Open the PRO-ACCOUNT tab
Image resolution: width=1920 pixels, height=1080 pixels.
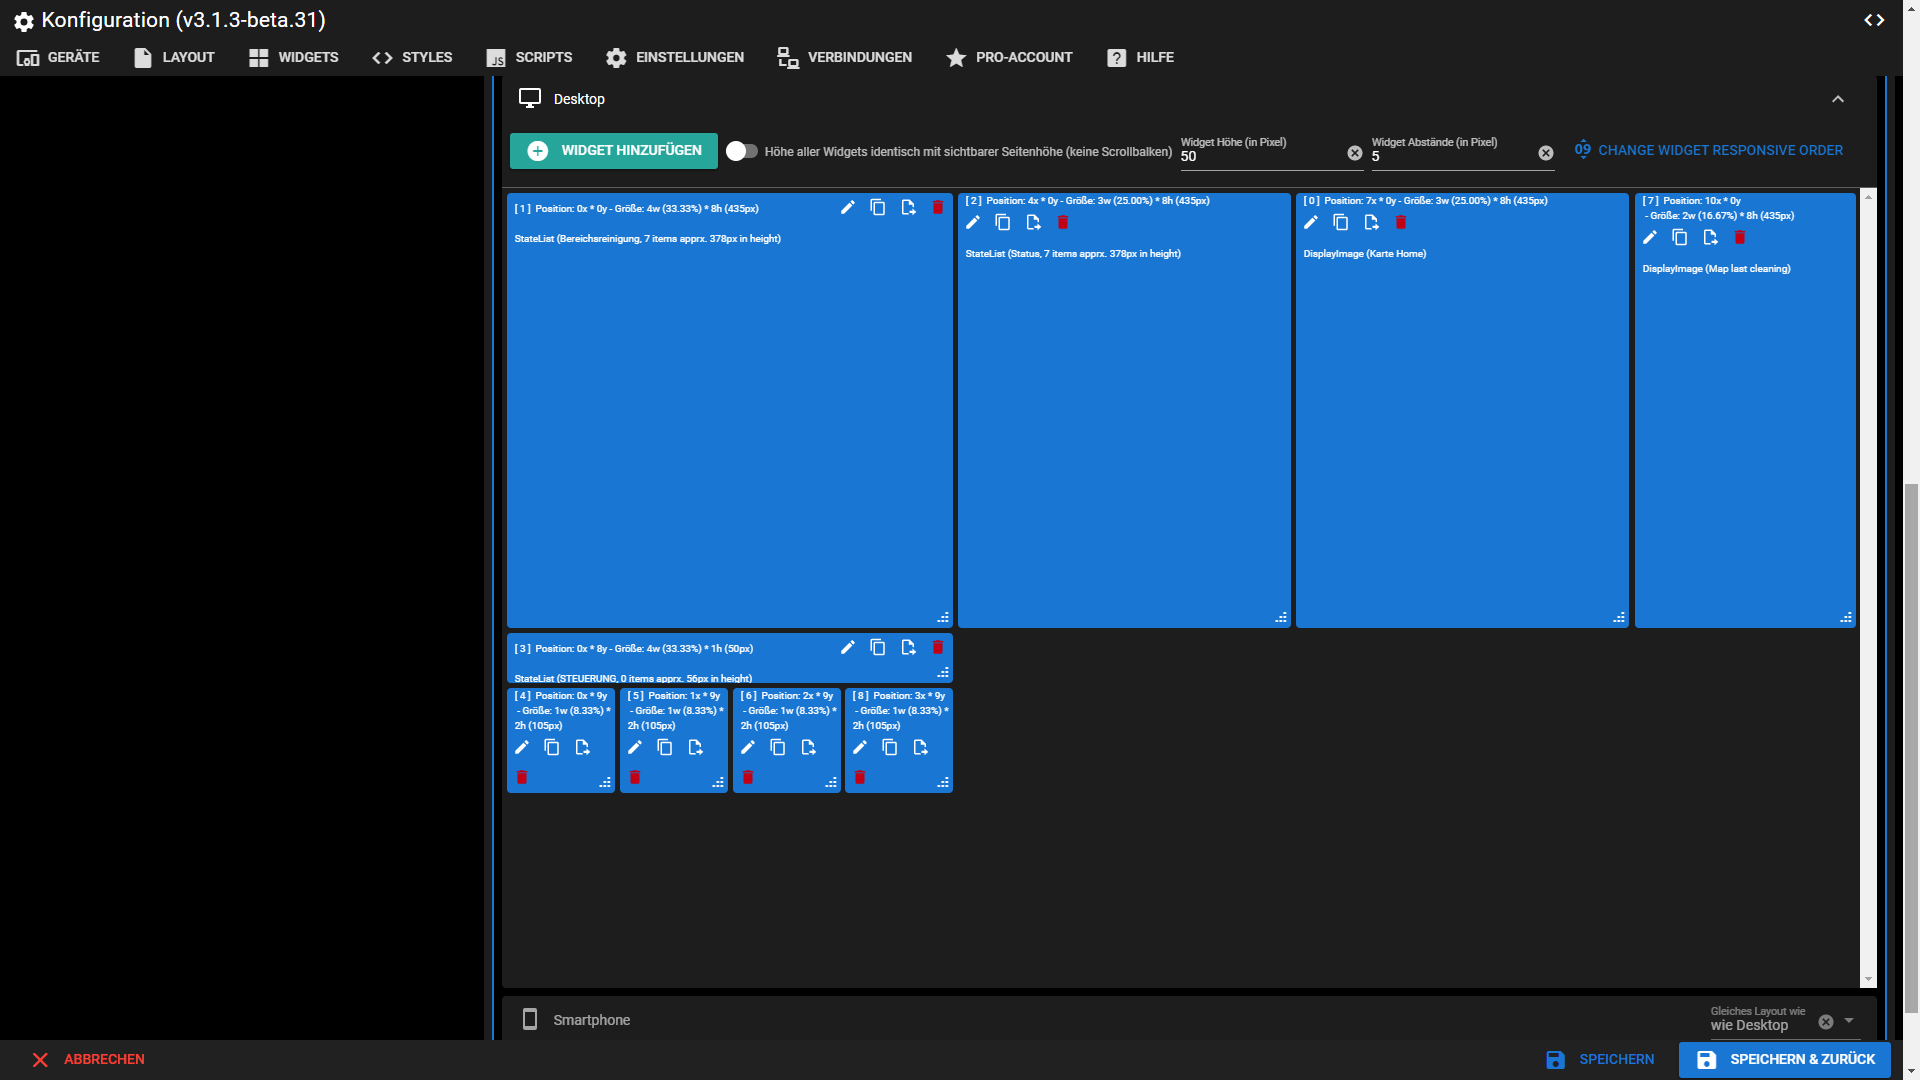click(1009, 58)
